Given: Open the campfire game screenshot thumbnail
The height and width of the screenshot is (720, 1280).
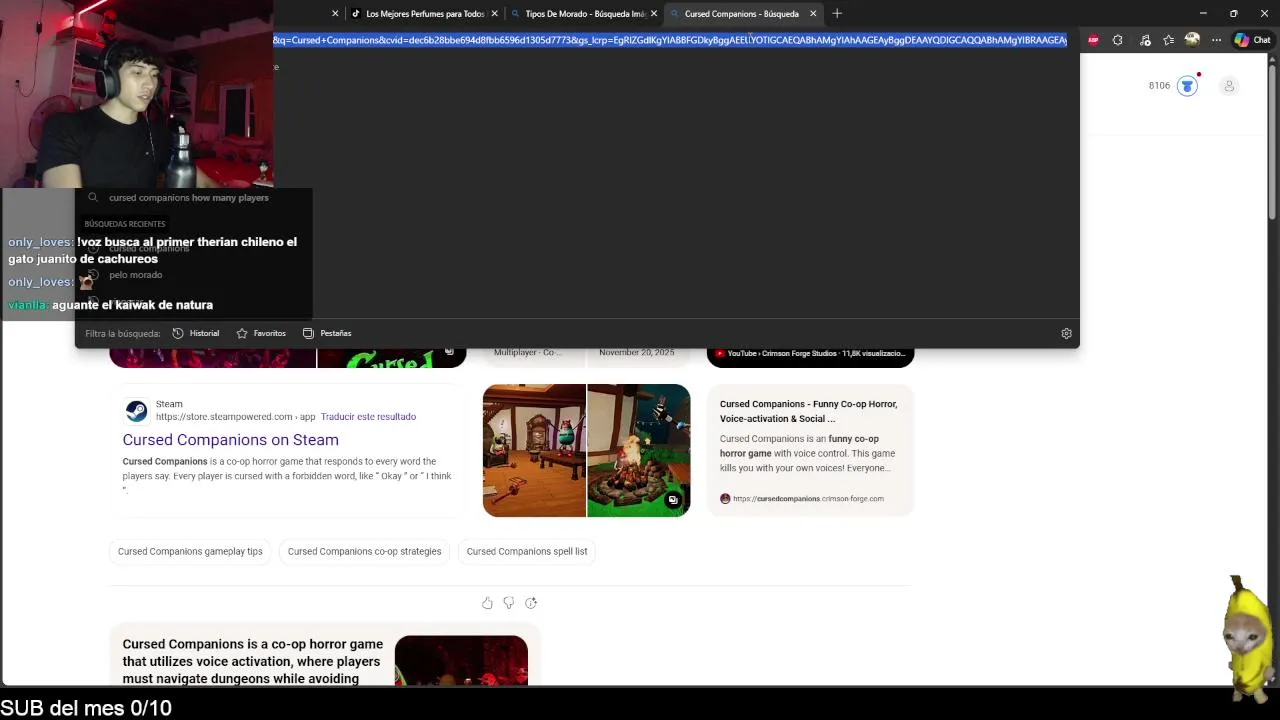Looking at the screenshot, I should pos(638,450).
